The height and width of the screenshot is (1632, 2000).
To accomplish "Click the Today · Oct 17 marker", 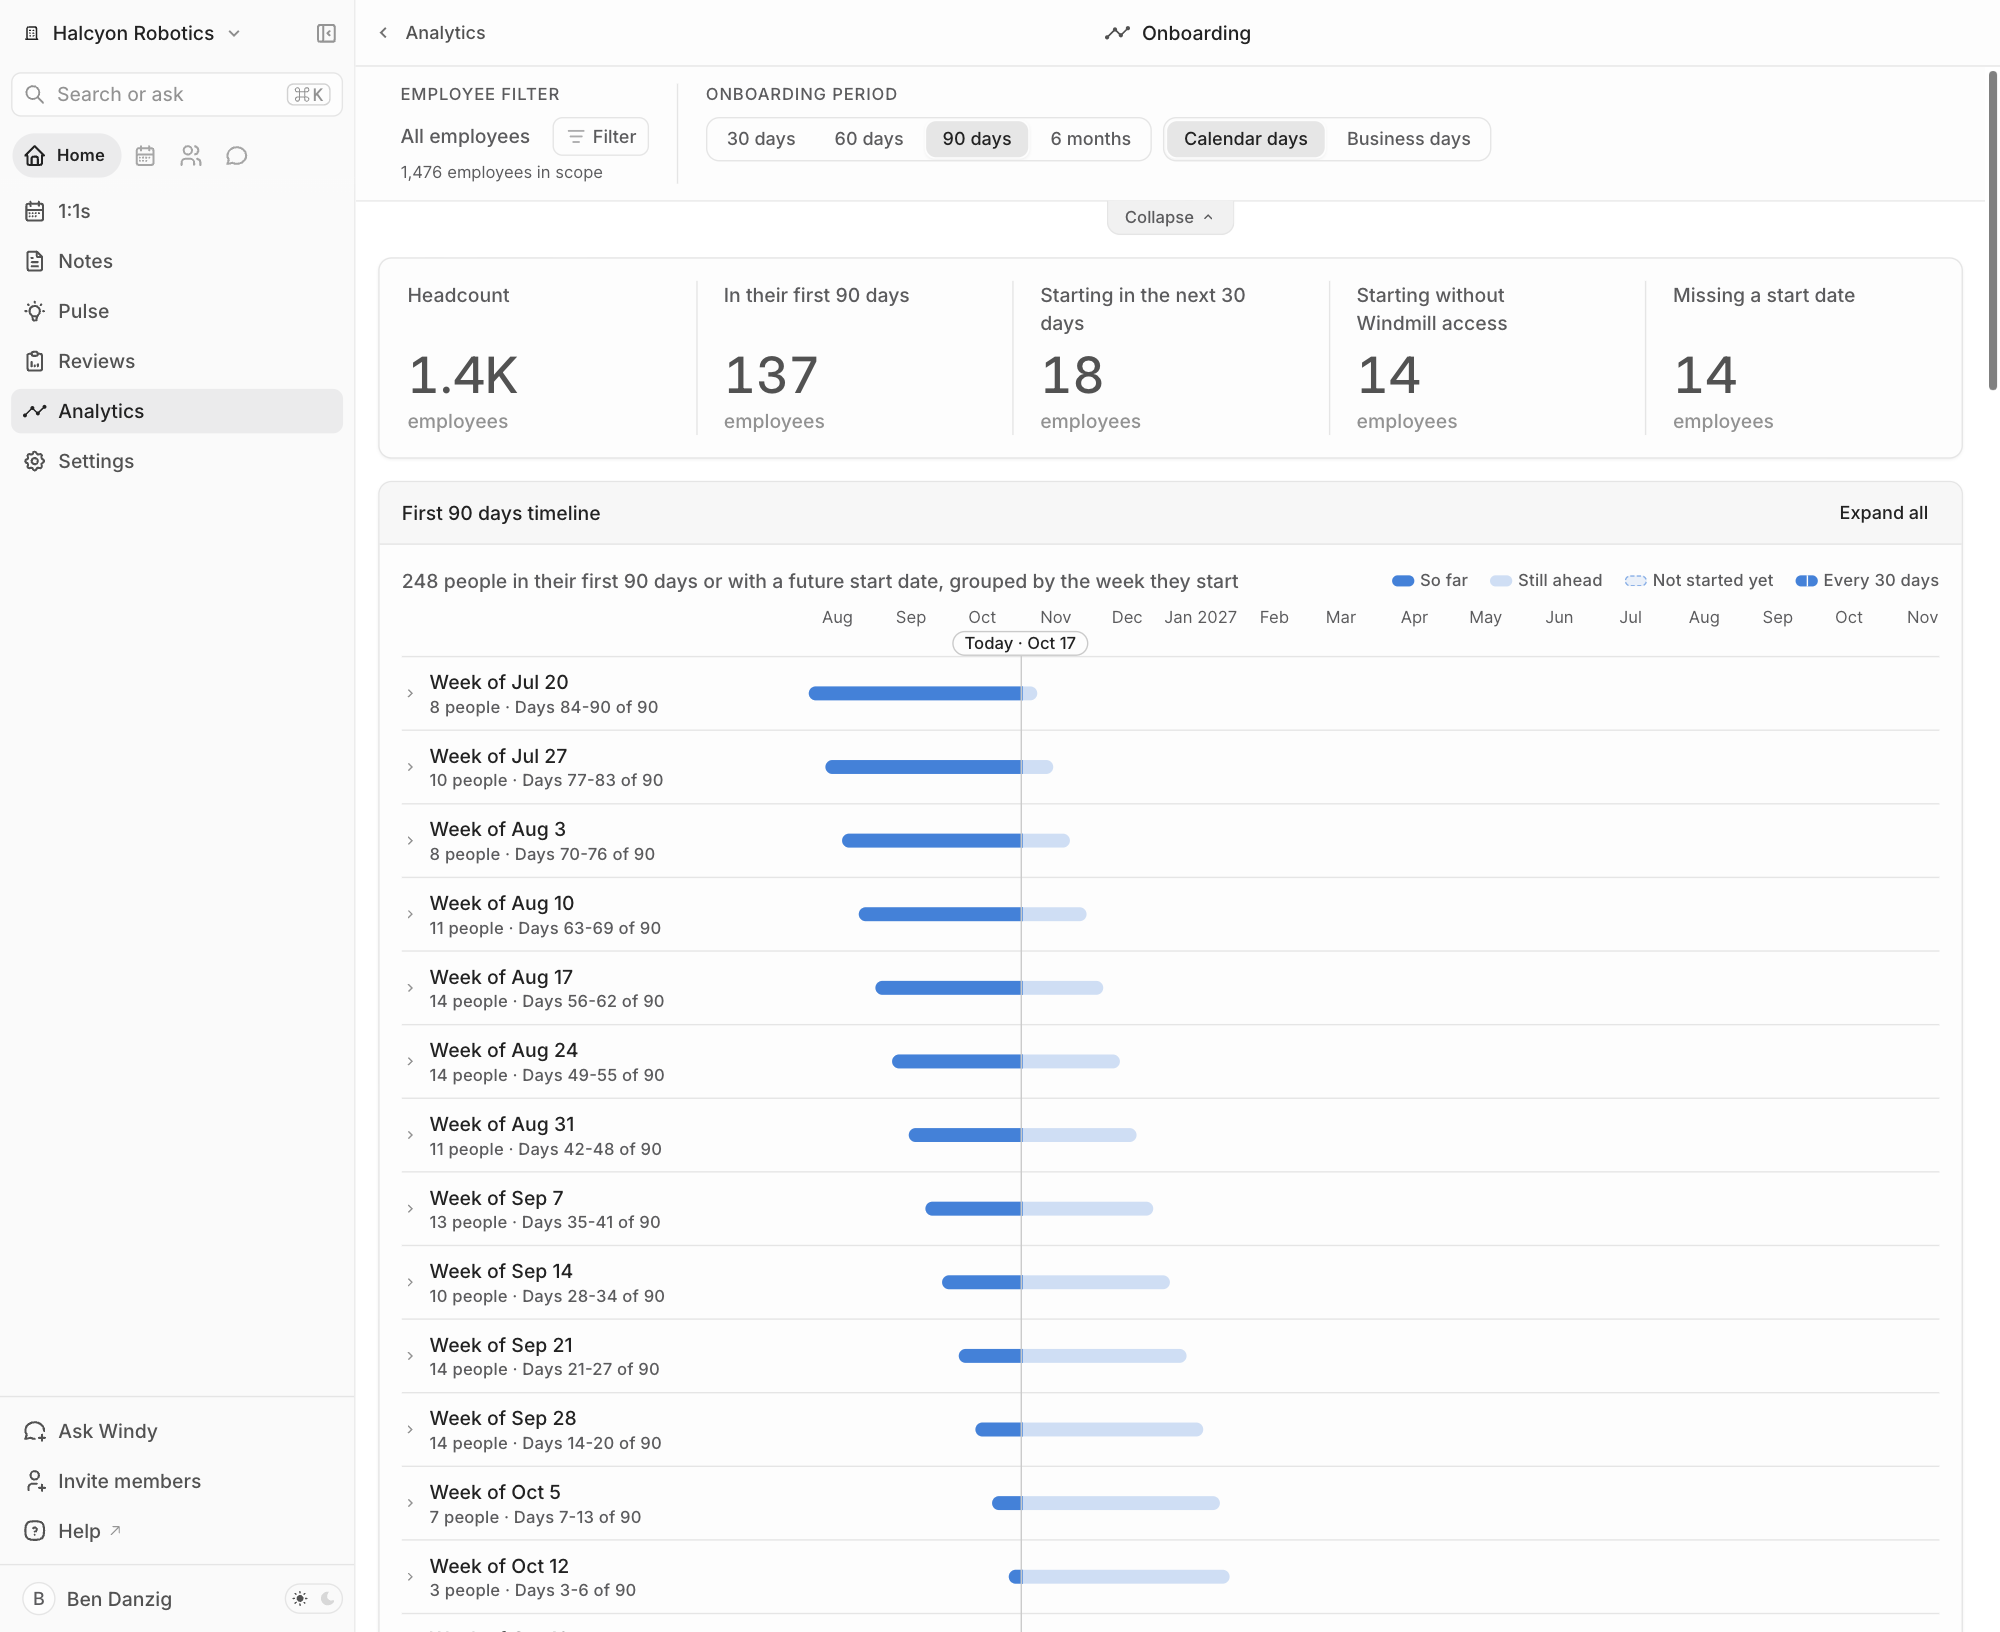I will tap(1020, 643).
